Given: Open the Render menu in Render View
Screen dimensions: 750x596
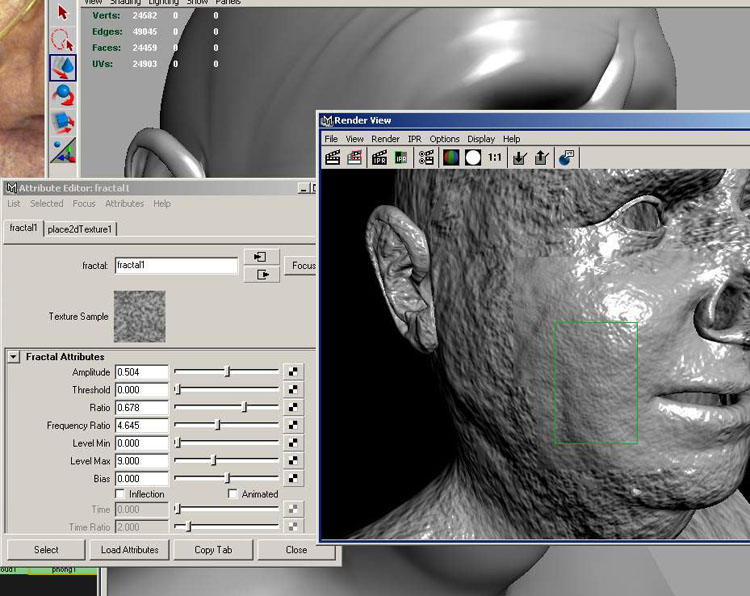Looking at the screenshot, I should 385,139.
